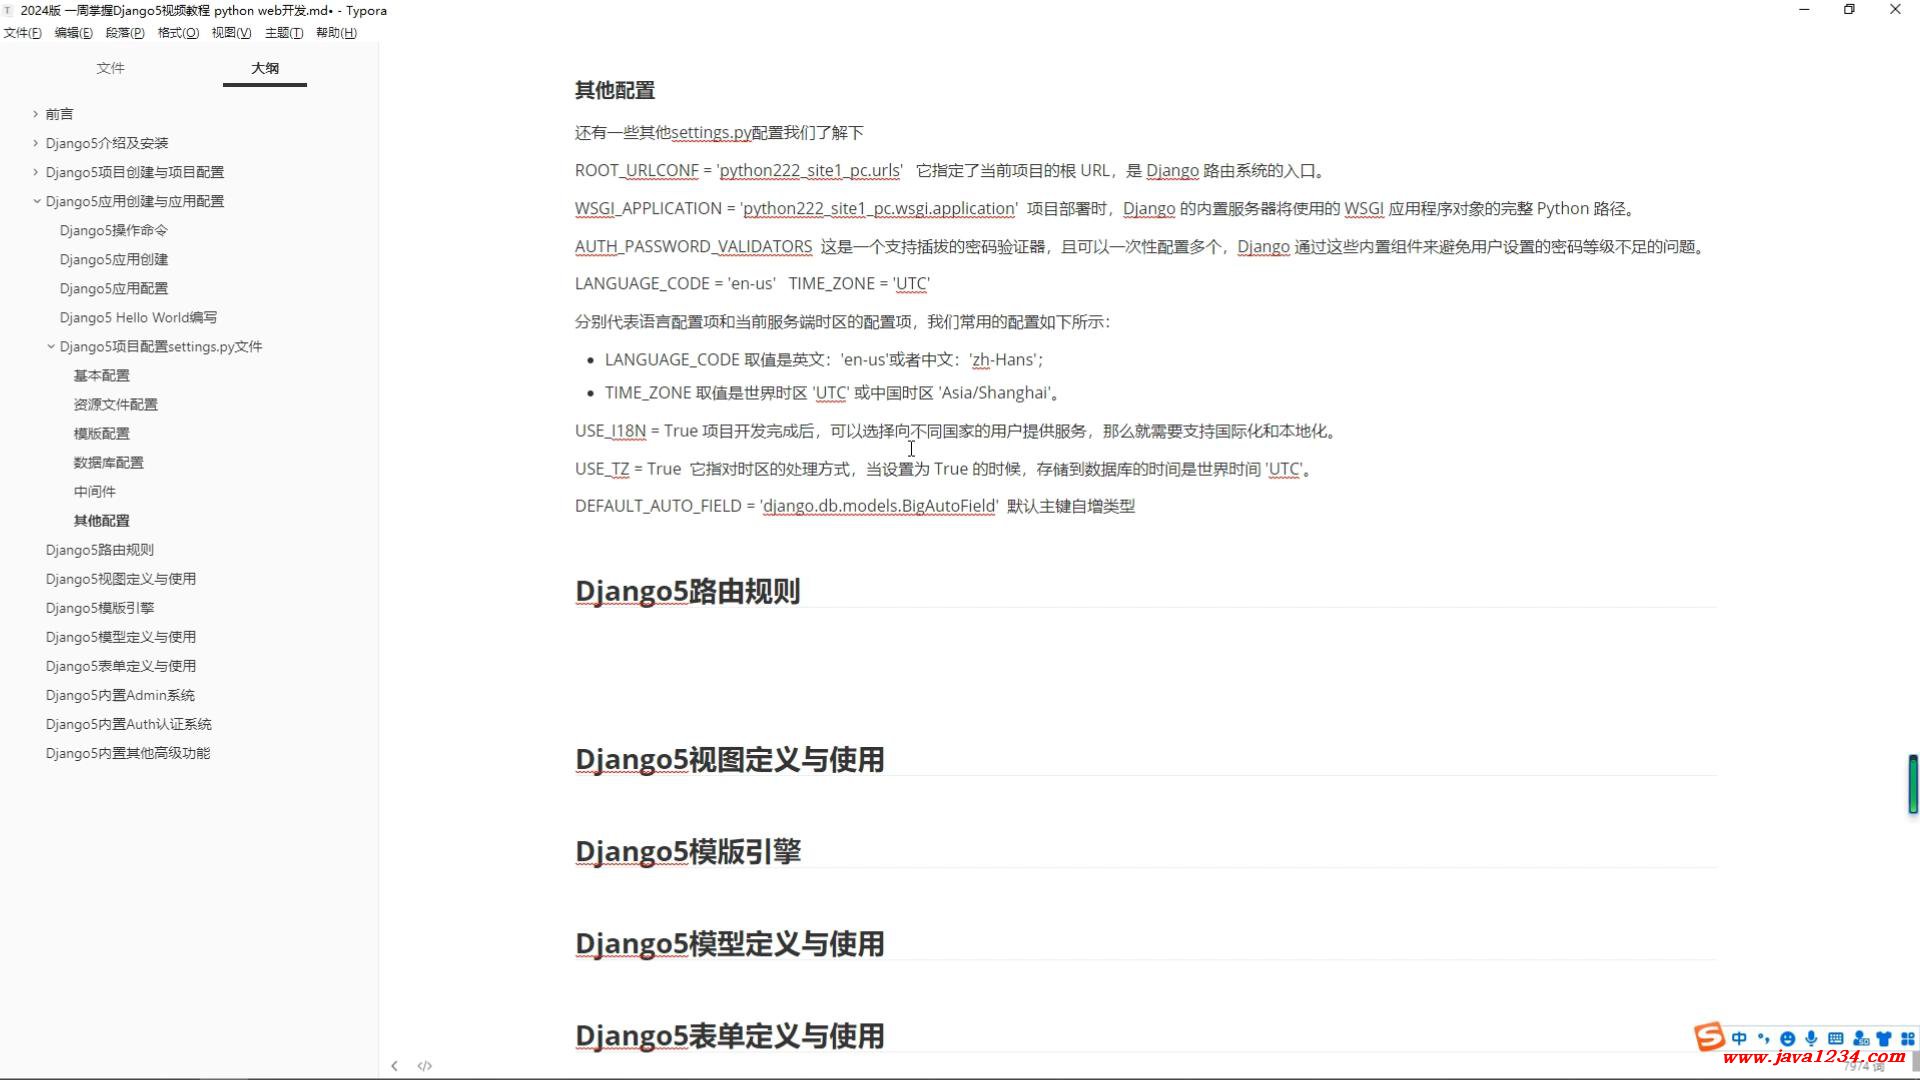Image resolution: width=1920 pixels, height=1080 pixels.
Task: Open Sogou skin shirt icon
Action: (x=1884, y=1038)
